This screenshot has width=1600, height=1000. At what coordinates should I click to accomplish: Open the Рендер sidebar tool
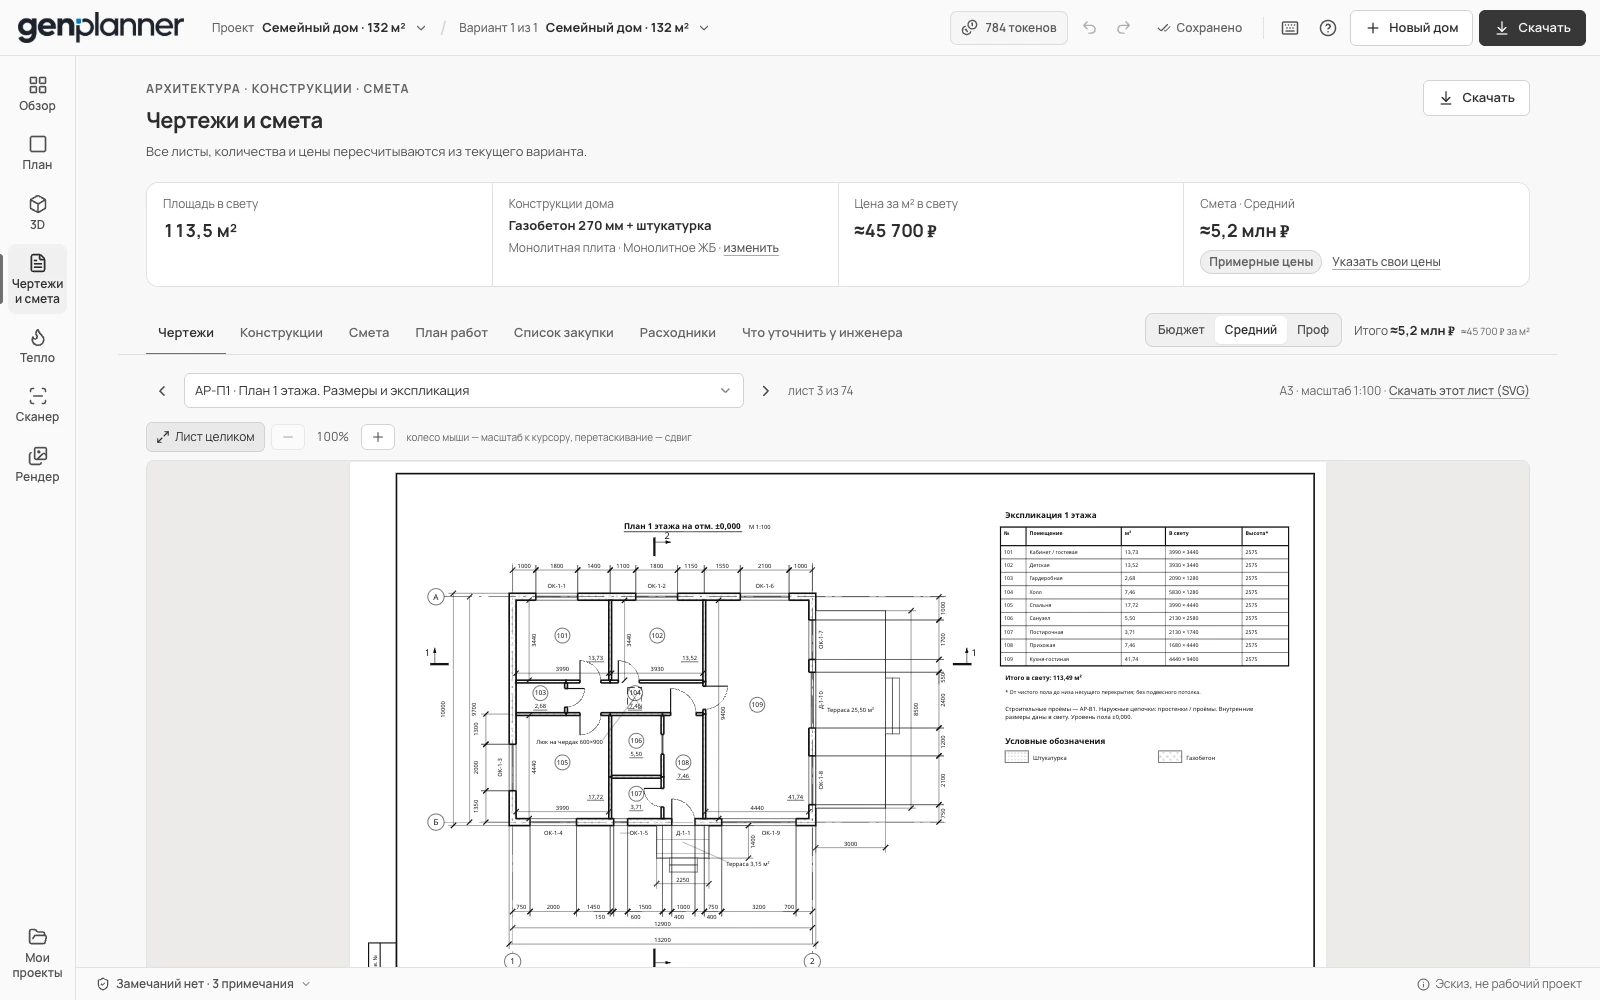click(37, 465)
